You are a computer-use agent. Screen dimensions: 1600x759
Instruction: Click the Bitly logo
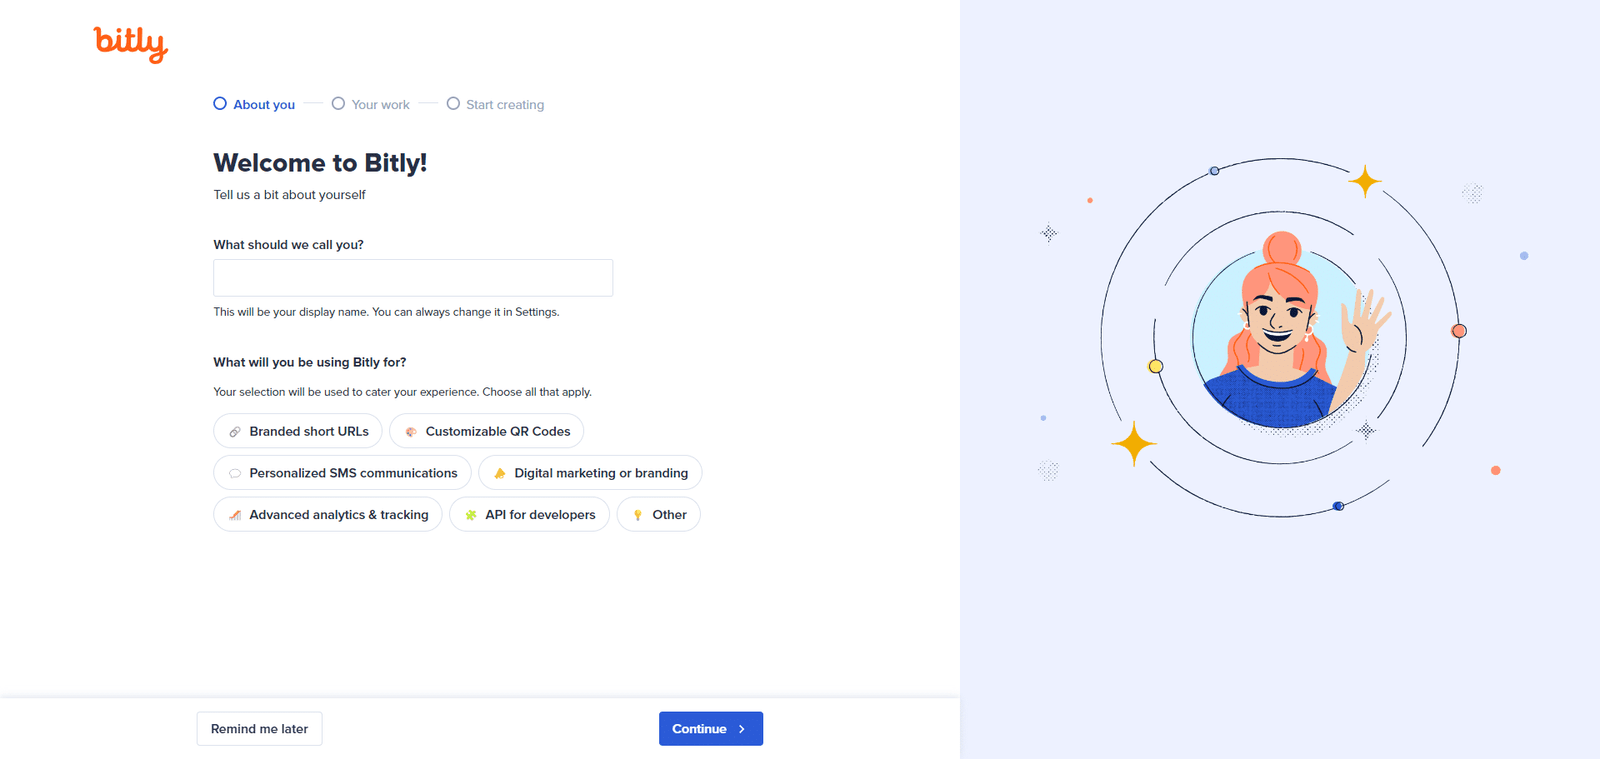tap(130, 43)
